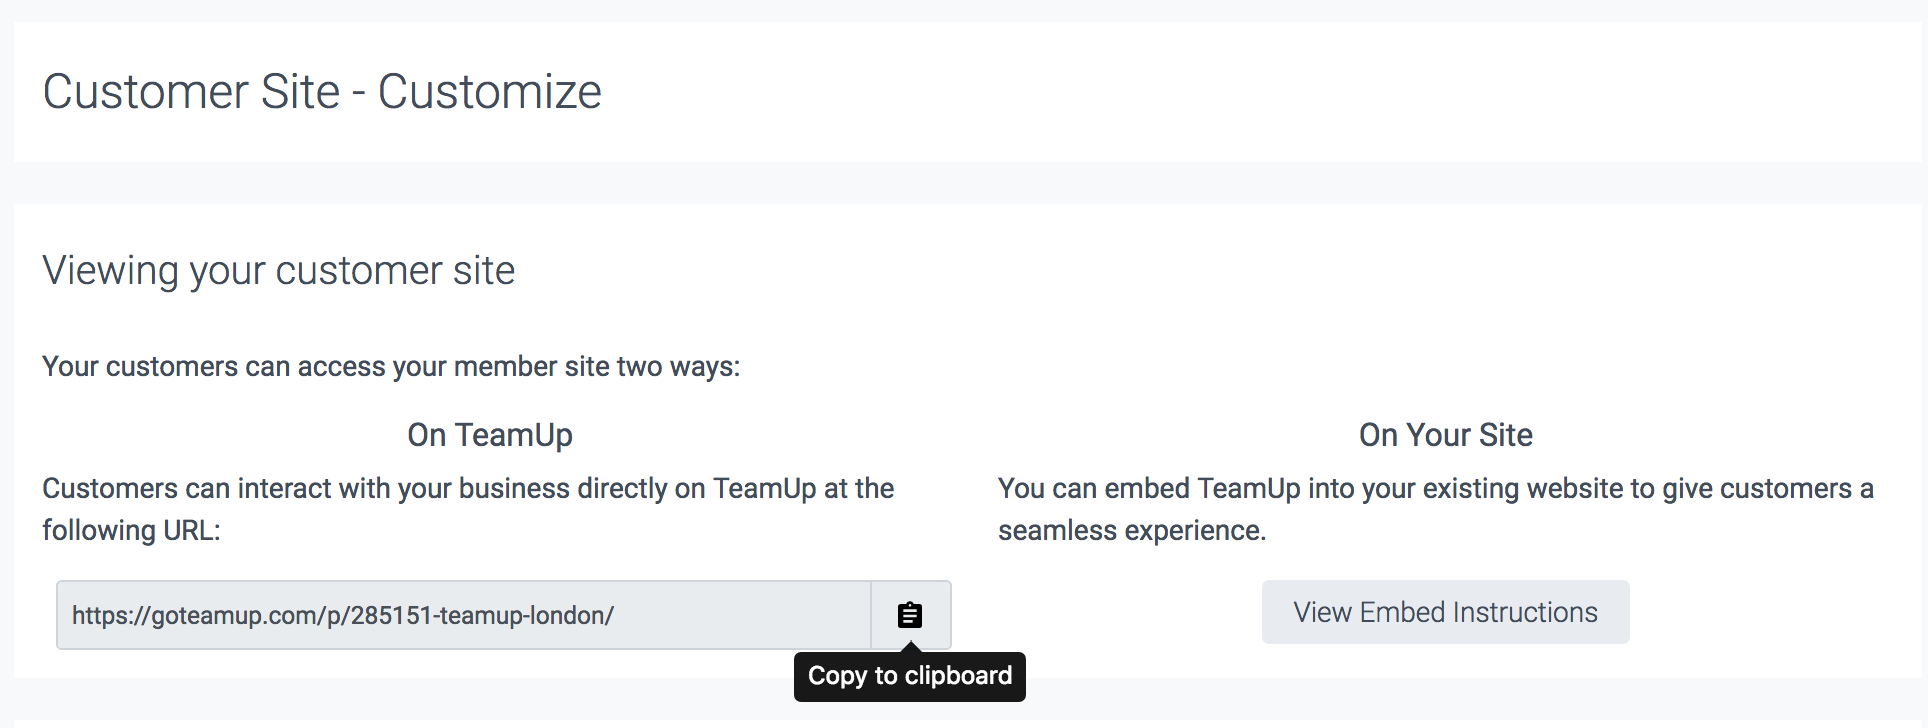Click the "Your customers can access" intro sentence

[391, 367]
